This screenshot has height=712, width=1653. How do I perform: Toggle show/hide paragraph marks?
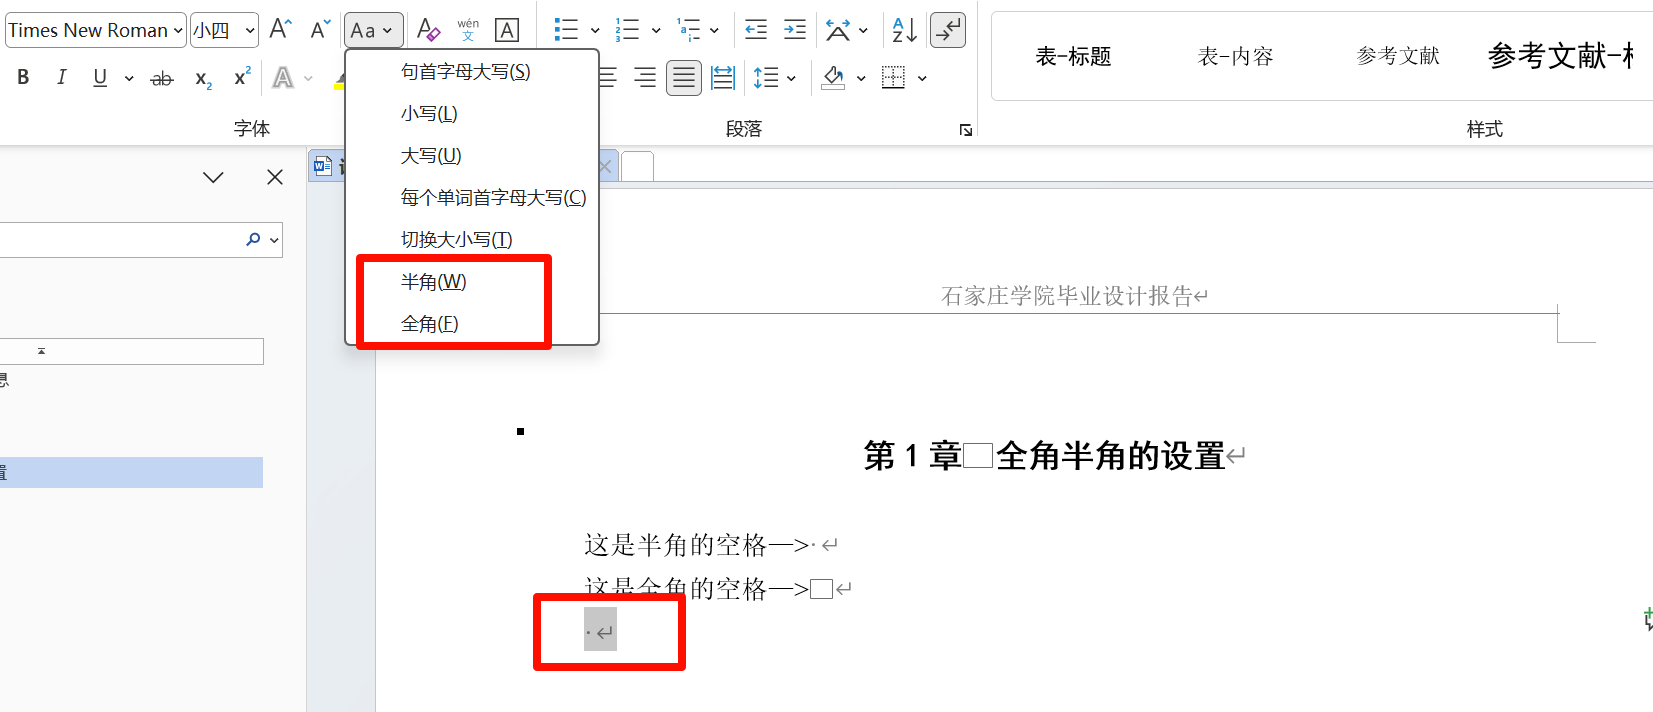tap(947, 30)
